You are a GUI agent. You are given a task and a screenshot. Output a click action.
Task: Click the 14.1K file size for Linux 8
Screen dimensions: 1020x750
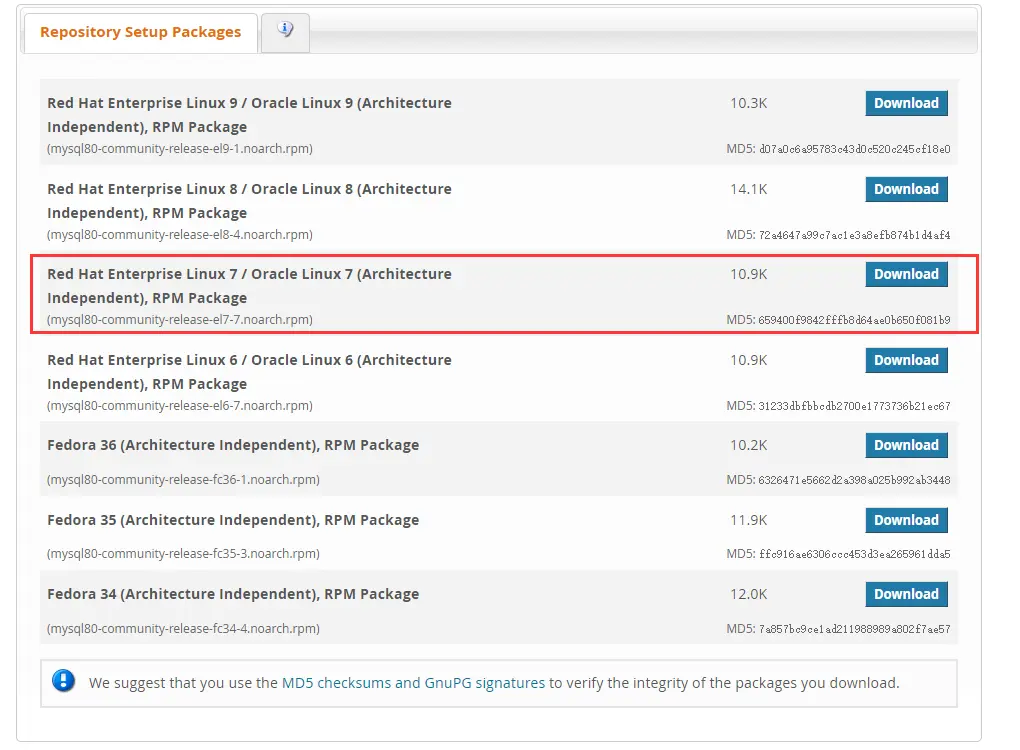point(748,189)
